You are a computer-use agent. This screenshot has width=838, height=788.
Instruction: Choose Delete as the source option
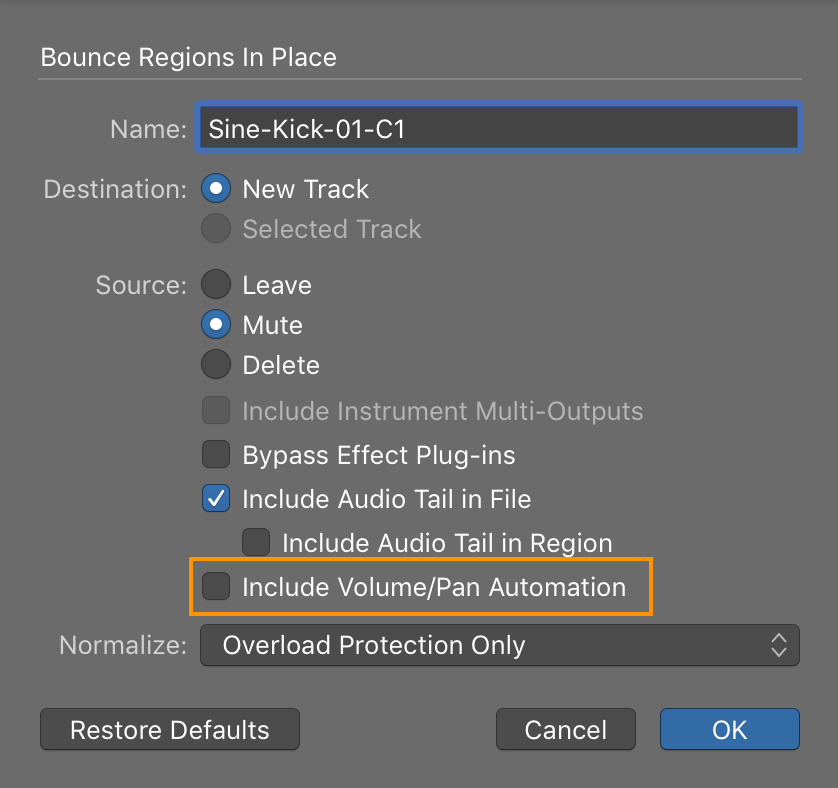pyautogui.click(x=216, y=364)
